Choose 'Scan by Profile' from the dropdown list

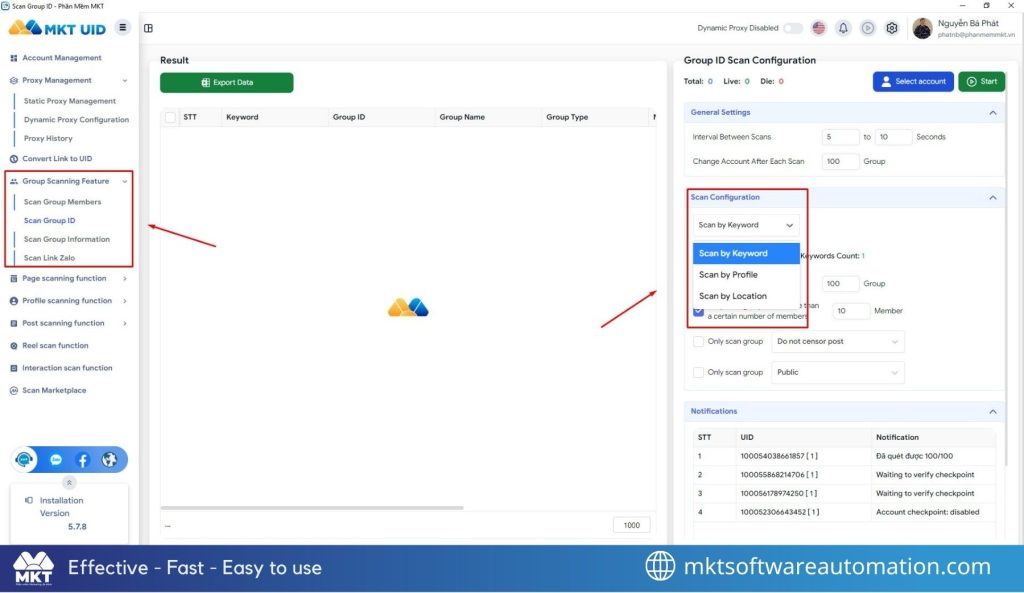(728, 275)
